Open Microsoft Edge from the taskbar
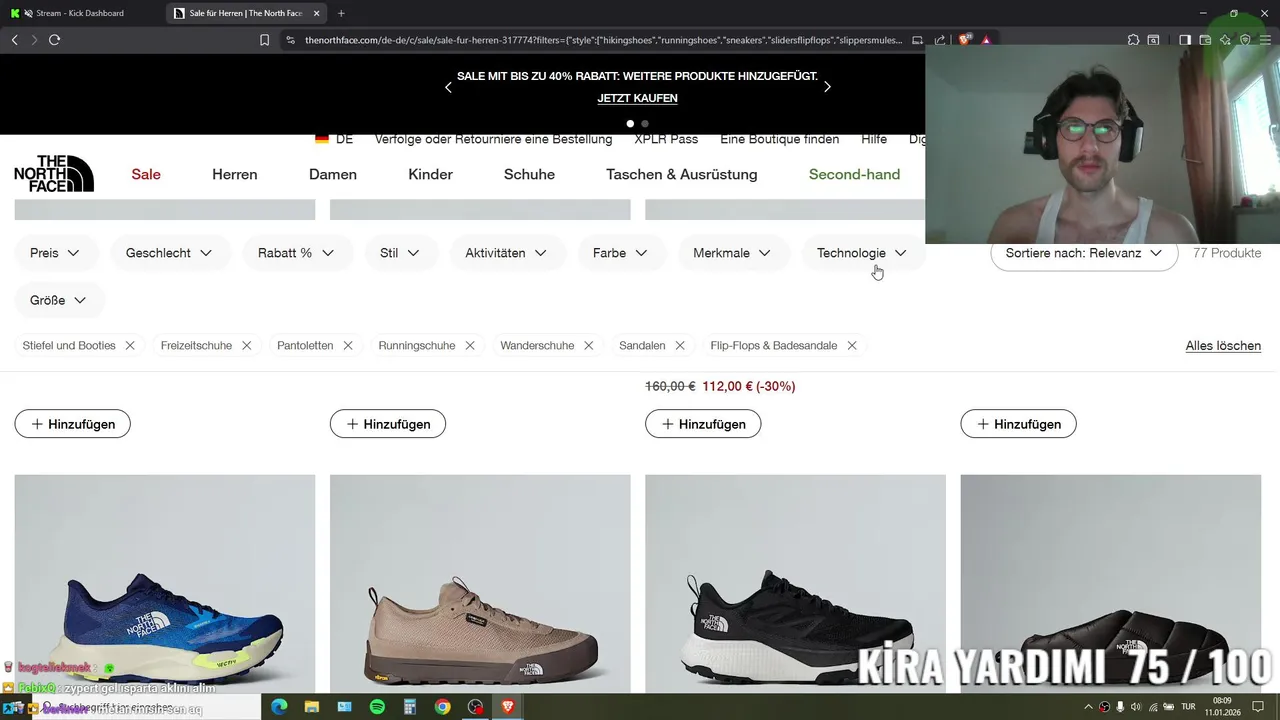1280x720 pixels. click(x=279, y=707)
